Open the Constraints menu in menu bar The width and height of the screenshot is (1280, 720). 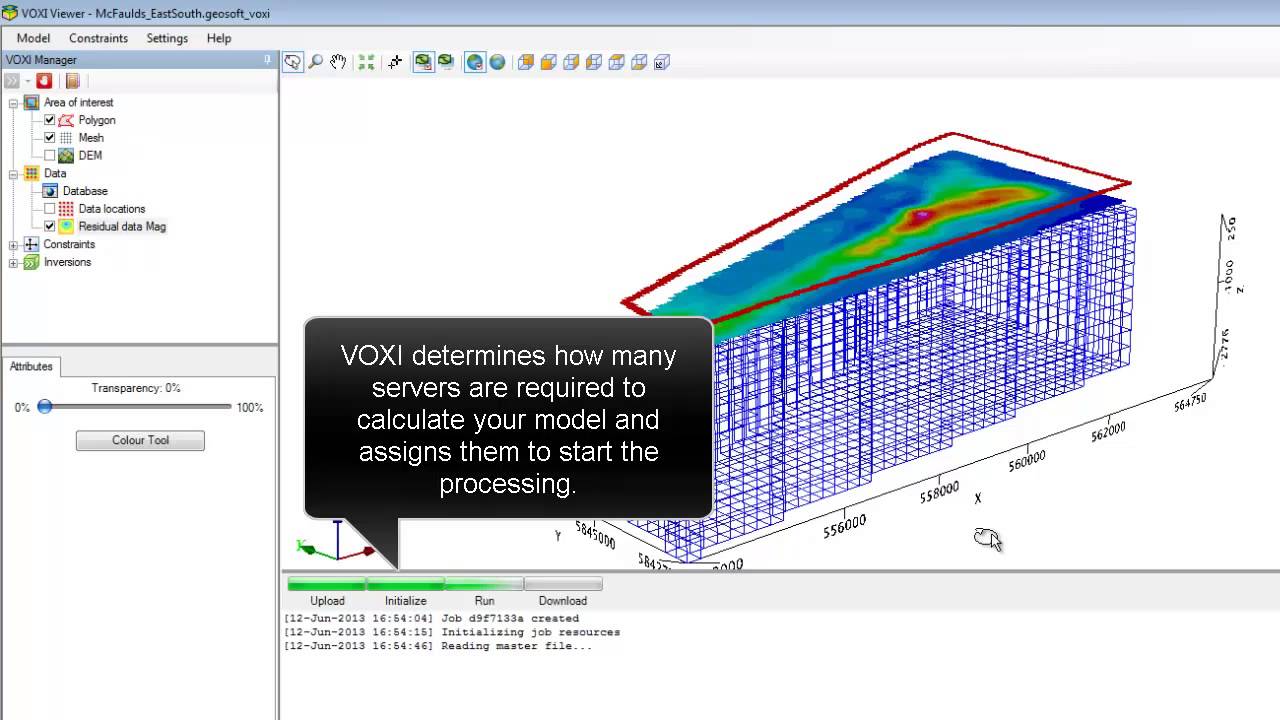coord(98,38)
